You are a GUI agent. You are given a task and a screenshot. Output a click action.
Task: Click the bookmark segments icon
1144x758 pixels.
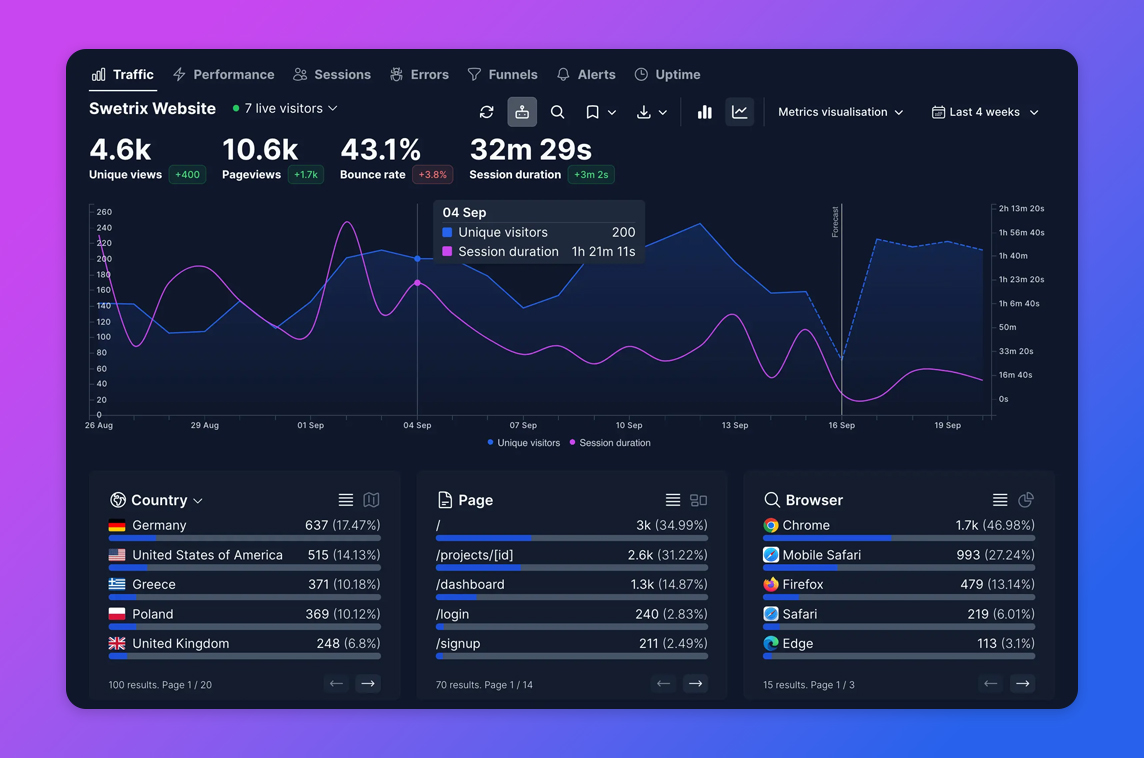tap(592, 112)
